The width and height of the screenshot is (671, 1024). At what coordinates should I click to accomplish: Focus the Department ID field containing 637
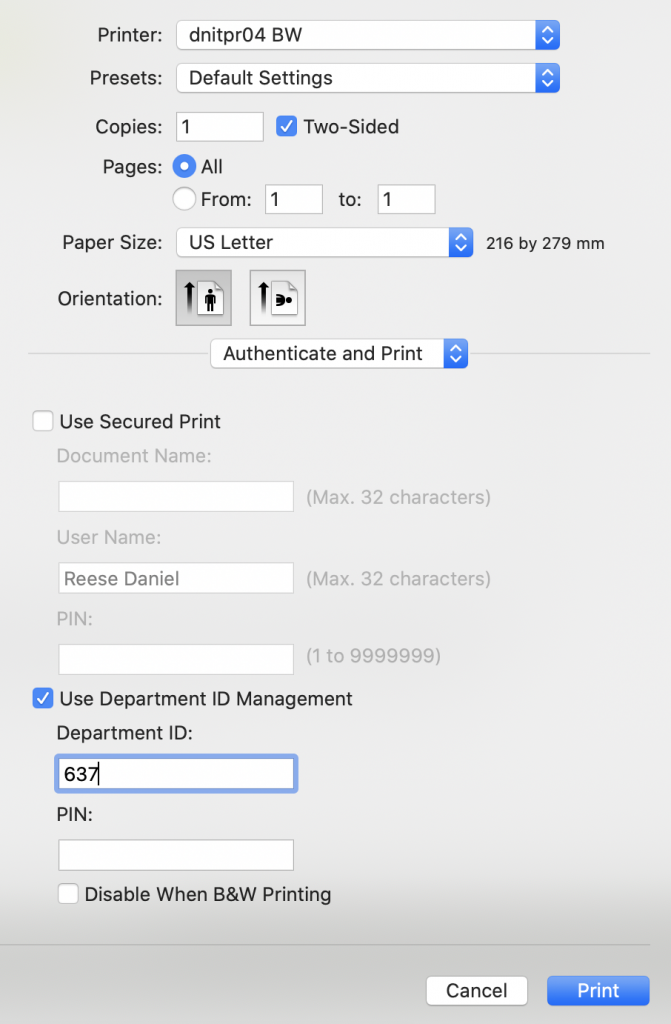click(x=176, y=774)
